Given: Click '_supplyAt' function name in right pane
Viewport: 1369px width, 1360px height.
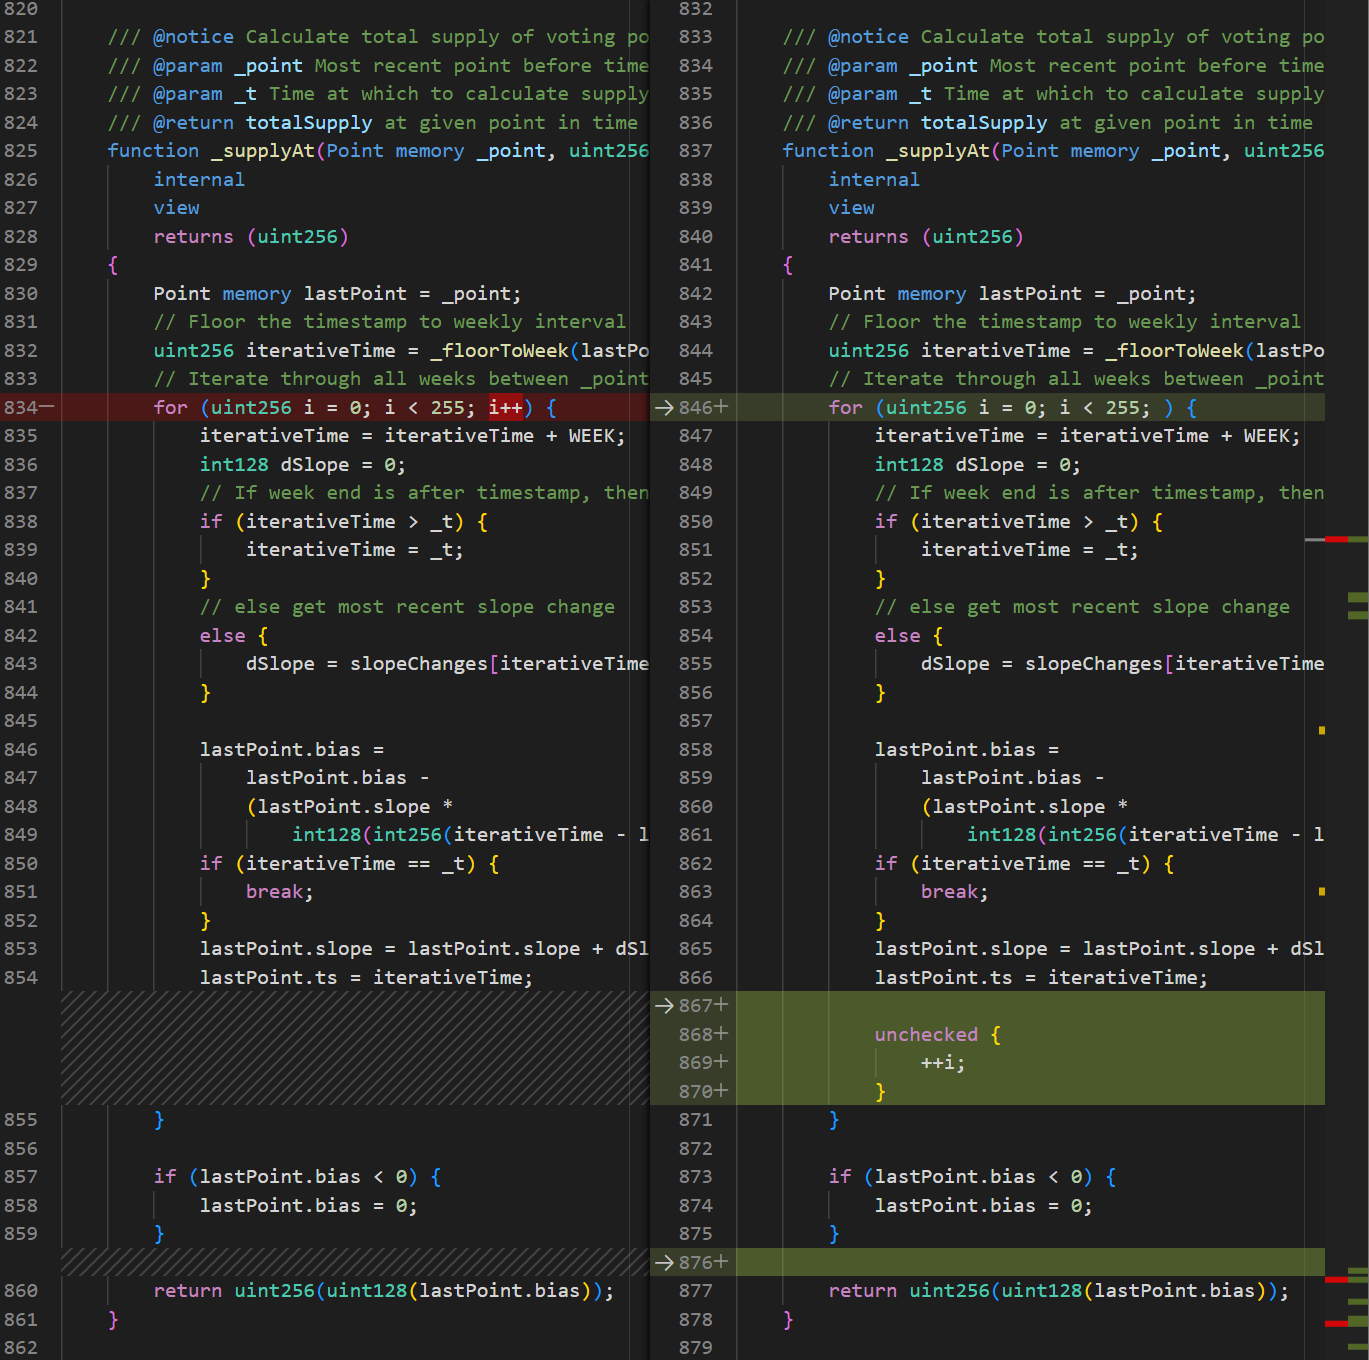Looking at the screenshot, I should [x=938, y=150].
